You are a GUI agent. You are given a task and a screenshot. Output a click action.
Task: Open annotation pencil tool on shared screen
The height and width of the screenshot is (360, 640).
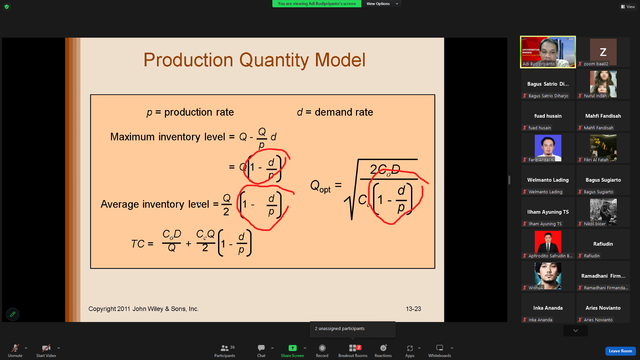point(13,314)
